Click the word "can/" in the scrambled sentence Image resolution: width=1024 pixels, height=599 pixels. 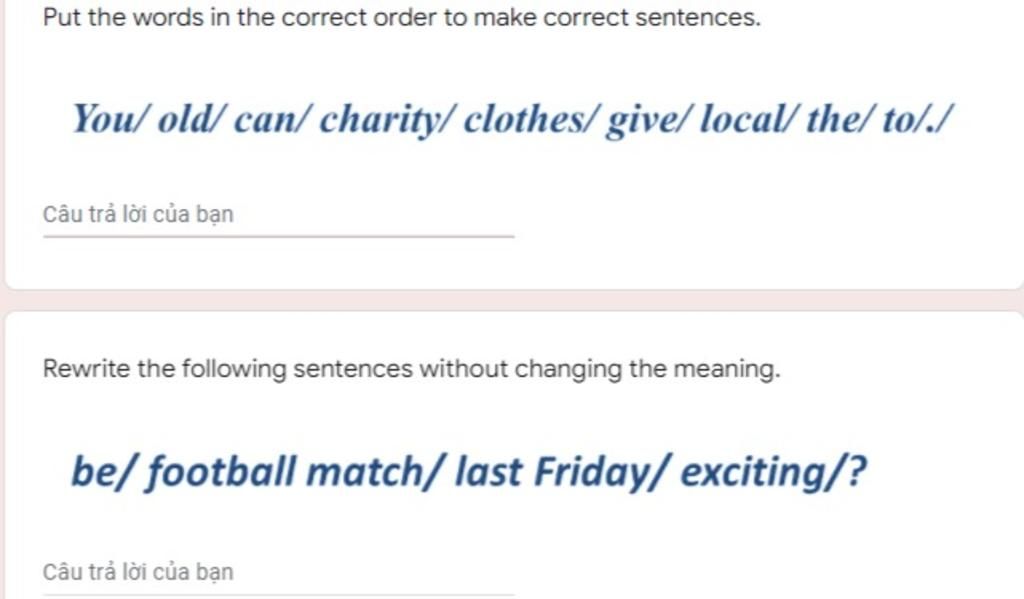[272, 121]
